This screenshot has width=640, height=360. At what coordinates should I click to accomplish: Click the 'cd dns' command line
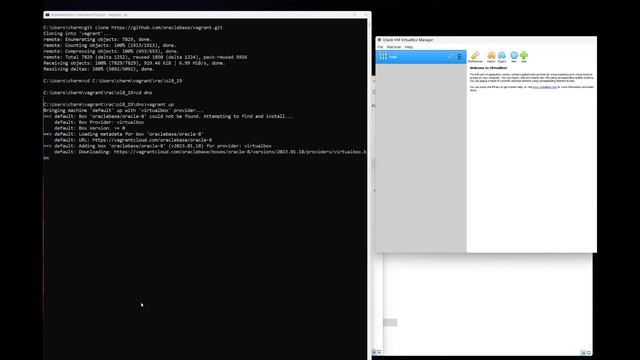coord(98,93)
